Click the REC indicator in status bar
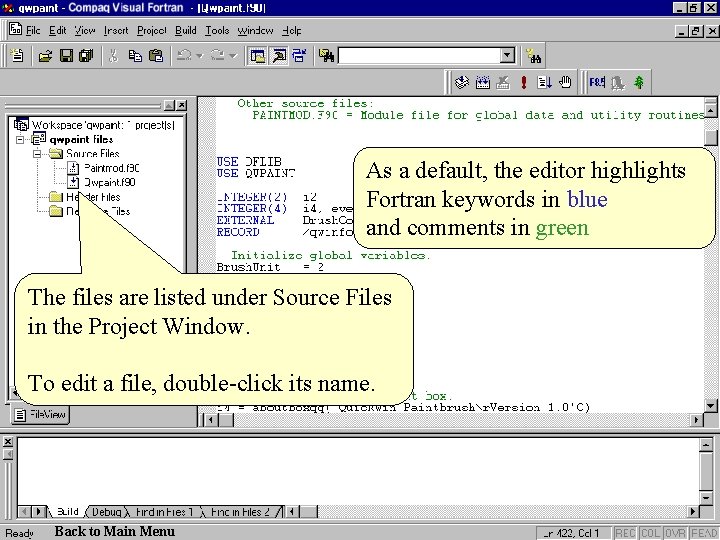Screen dimensions: 720x540 point(625,533)
